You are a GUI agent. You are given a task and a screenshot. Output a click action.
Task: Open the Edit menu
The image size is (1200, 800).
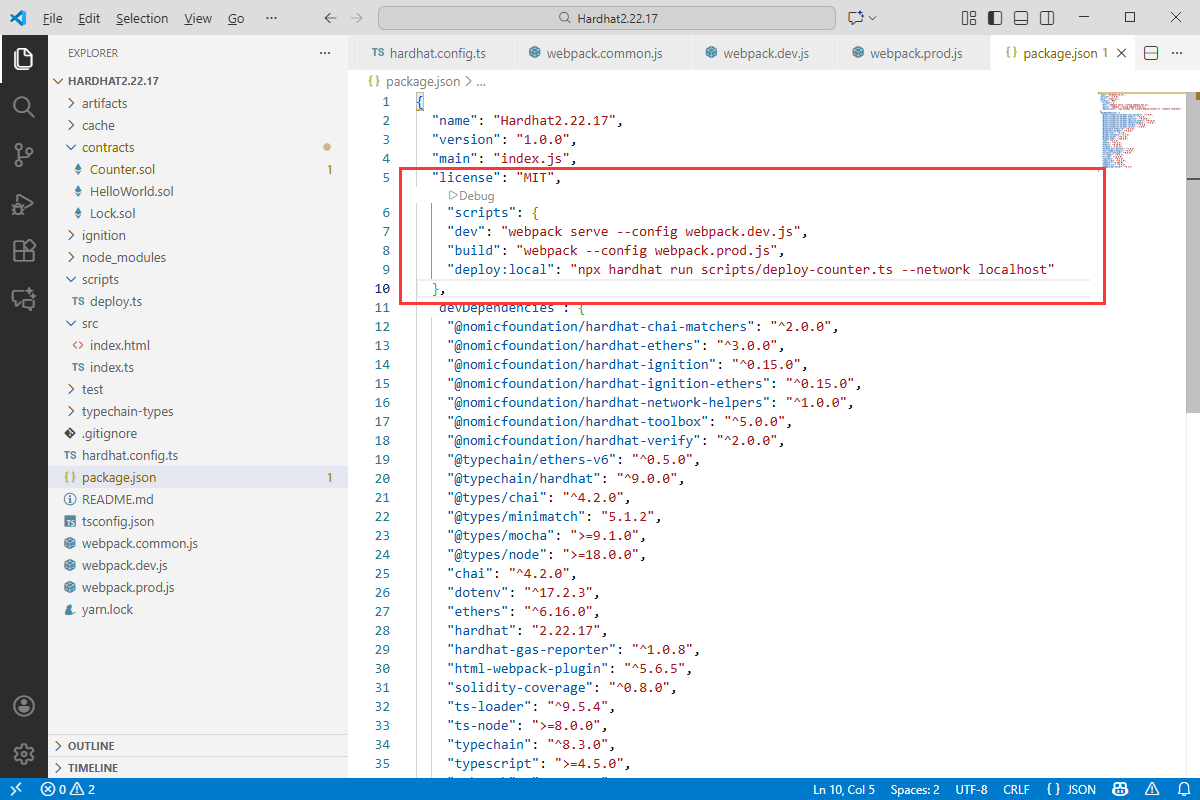(89, 18)
